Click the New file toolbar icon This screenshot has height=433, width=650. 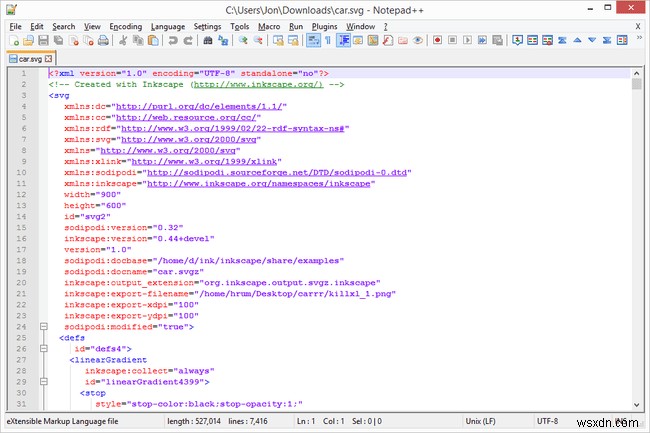pyautogui.click(x=13, y=41)
